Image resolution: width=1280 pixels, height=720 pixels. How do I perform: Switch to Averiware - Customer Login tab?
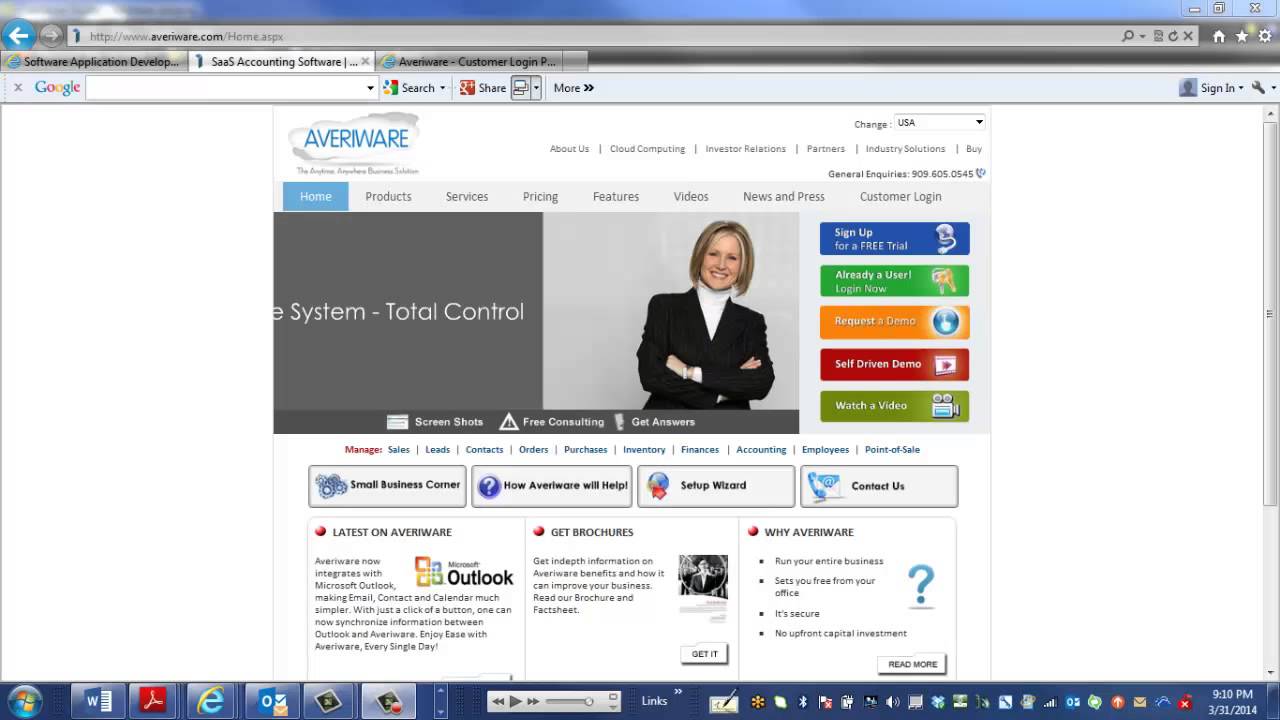(468, 62)
